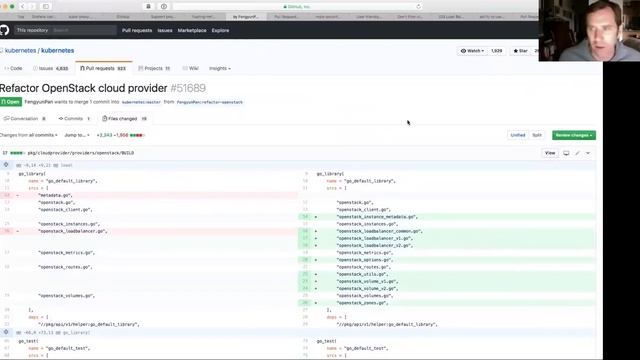Click added "openstack_instance_metadata.go" line
The image size is (640, 360).
click(447, 217)
